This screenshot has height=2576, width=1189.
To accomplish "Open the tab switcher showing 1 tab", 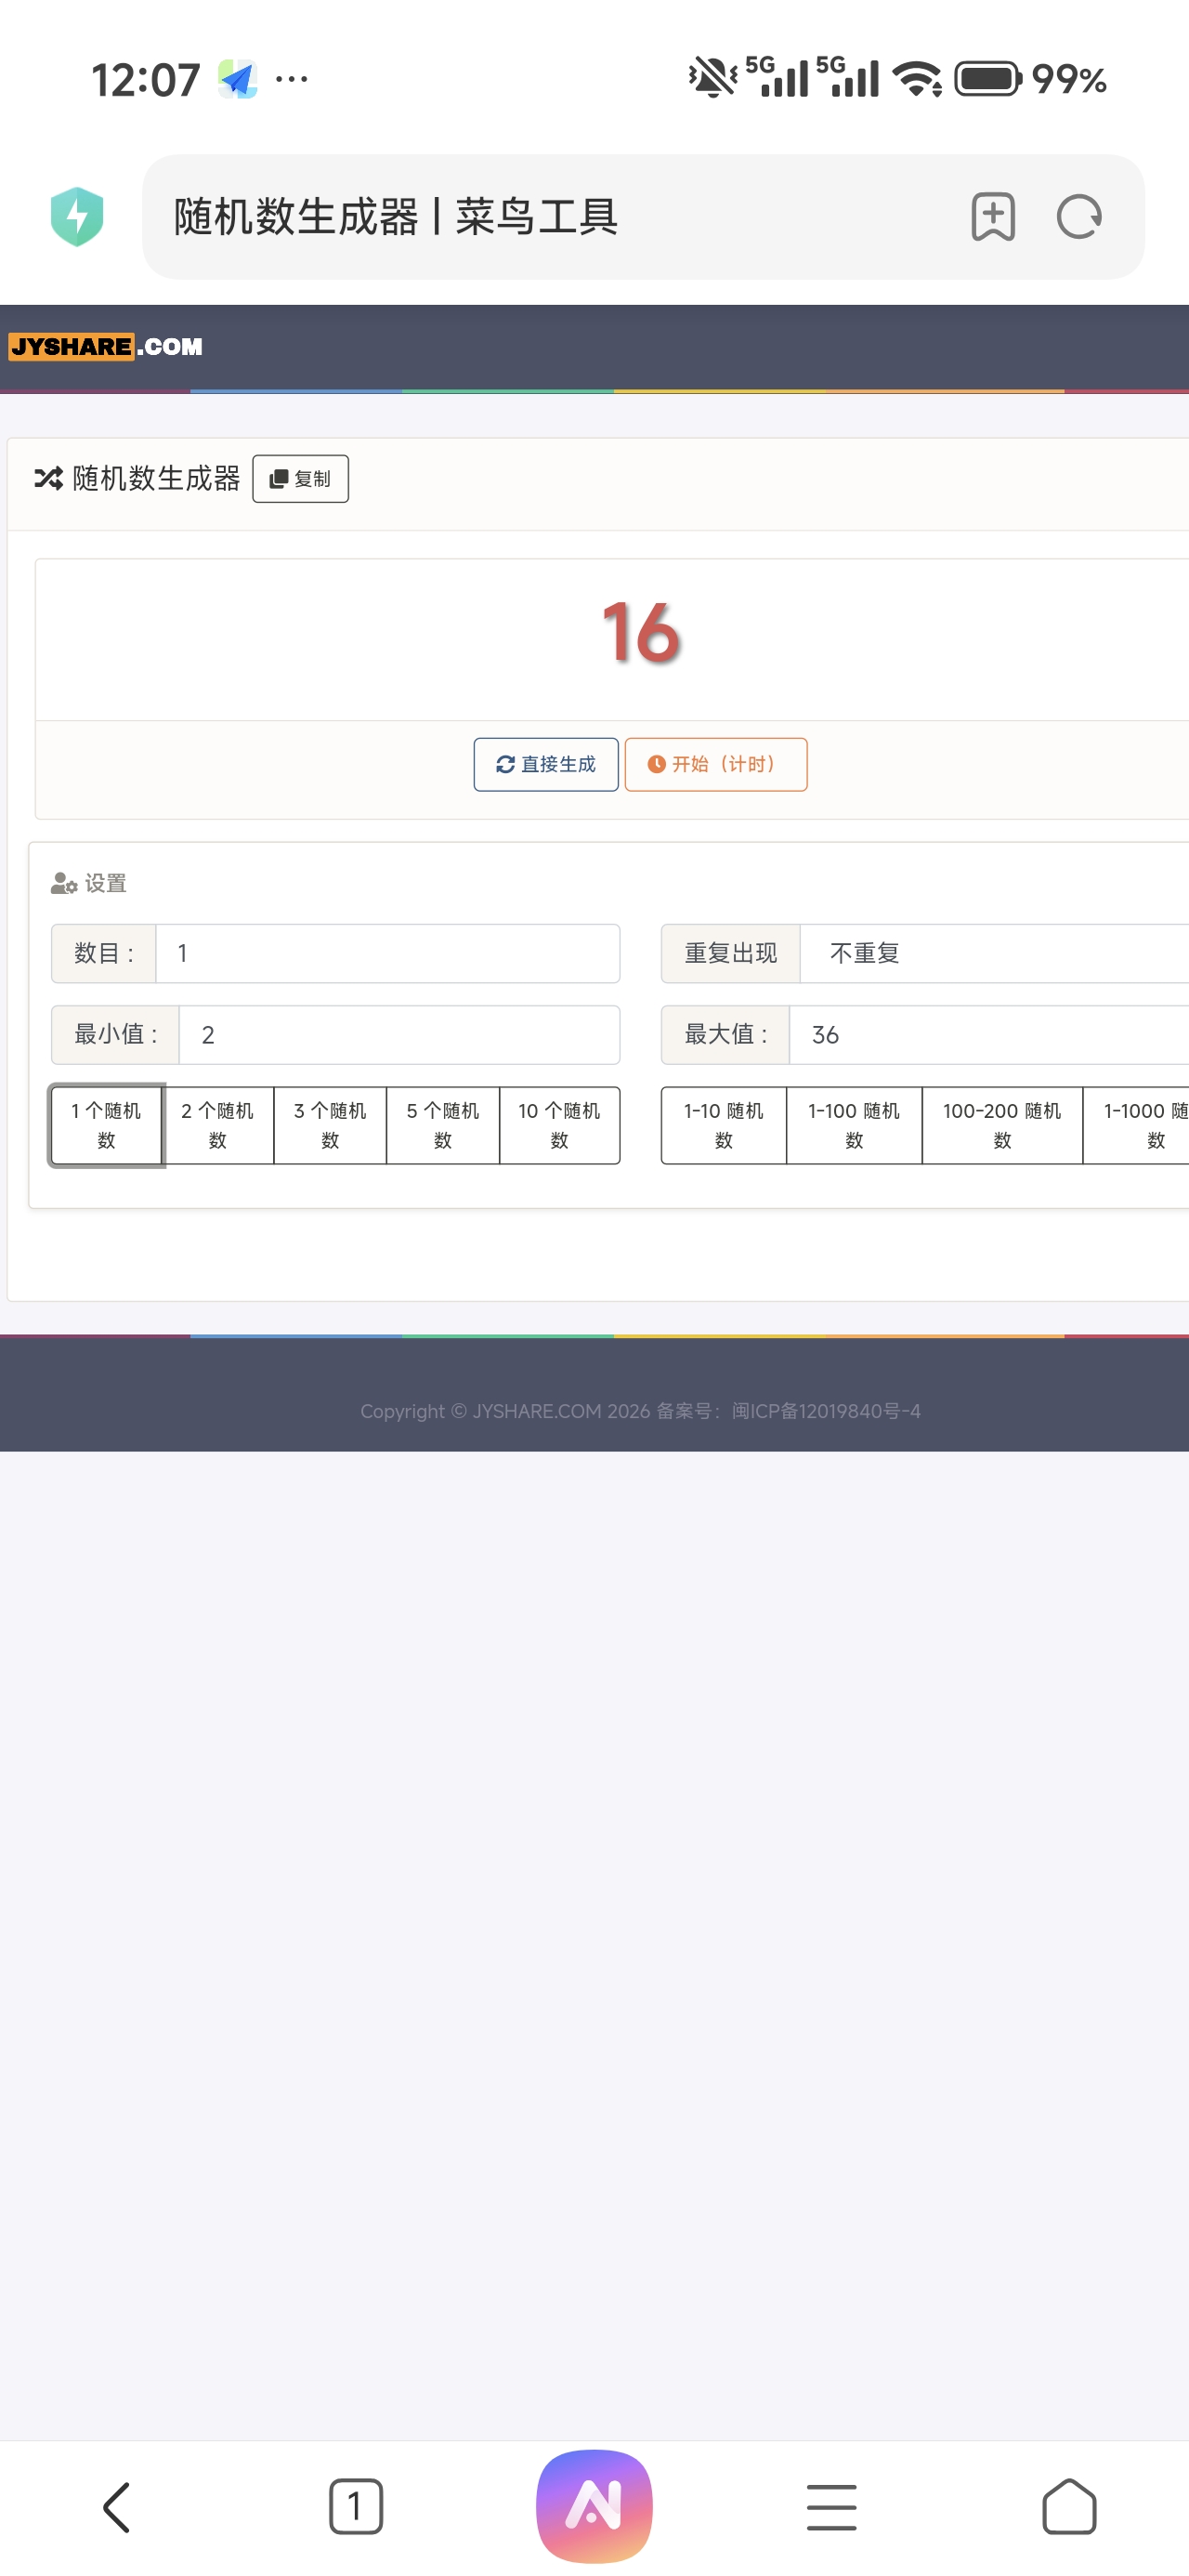I will 355,2506.
